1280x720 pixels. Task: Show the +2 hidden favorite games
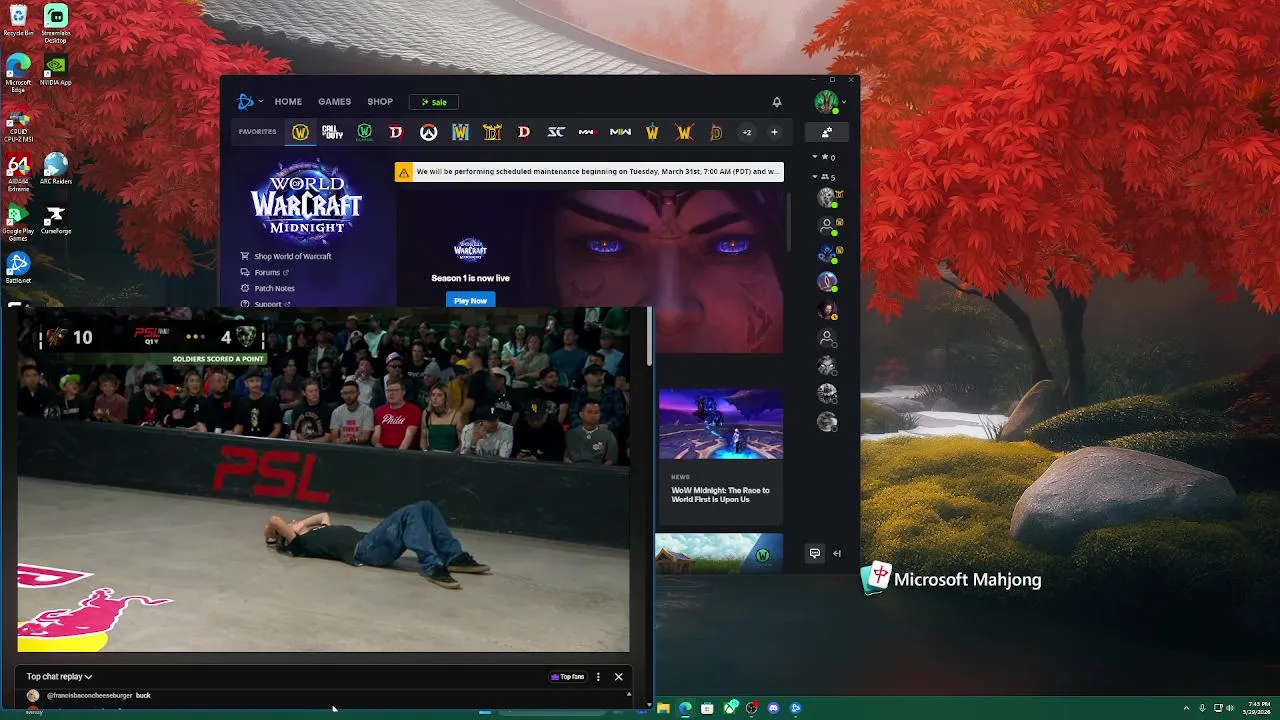pyautogui.click(x=746, y=132)
